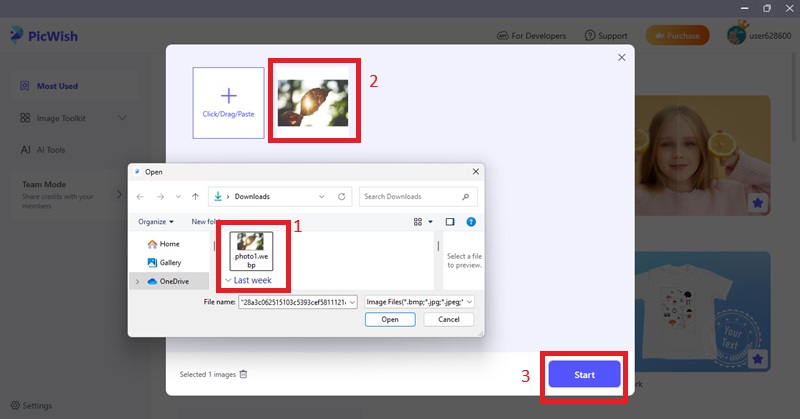Viewport: 800px width, 419px height.
Task: Open the Organize dropdown menu
Action: 156,221
